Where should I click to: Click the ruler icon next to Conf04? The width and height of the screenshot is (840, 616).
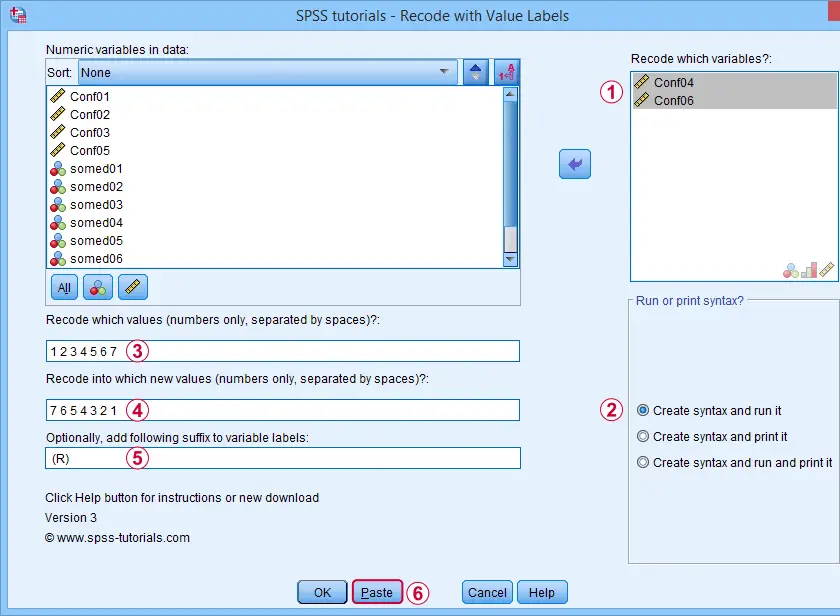[642, 81]
